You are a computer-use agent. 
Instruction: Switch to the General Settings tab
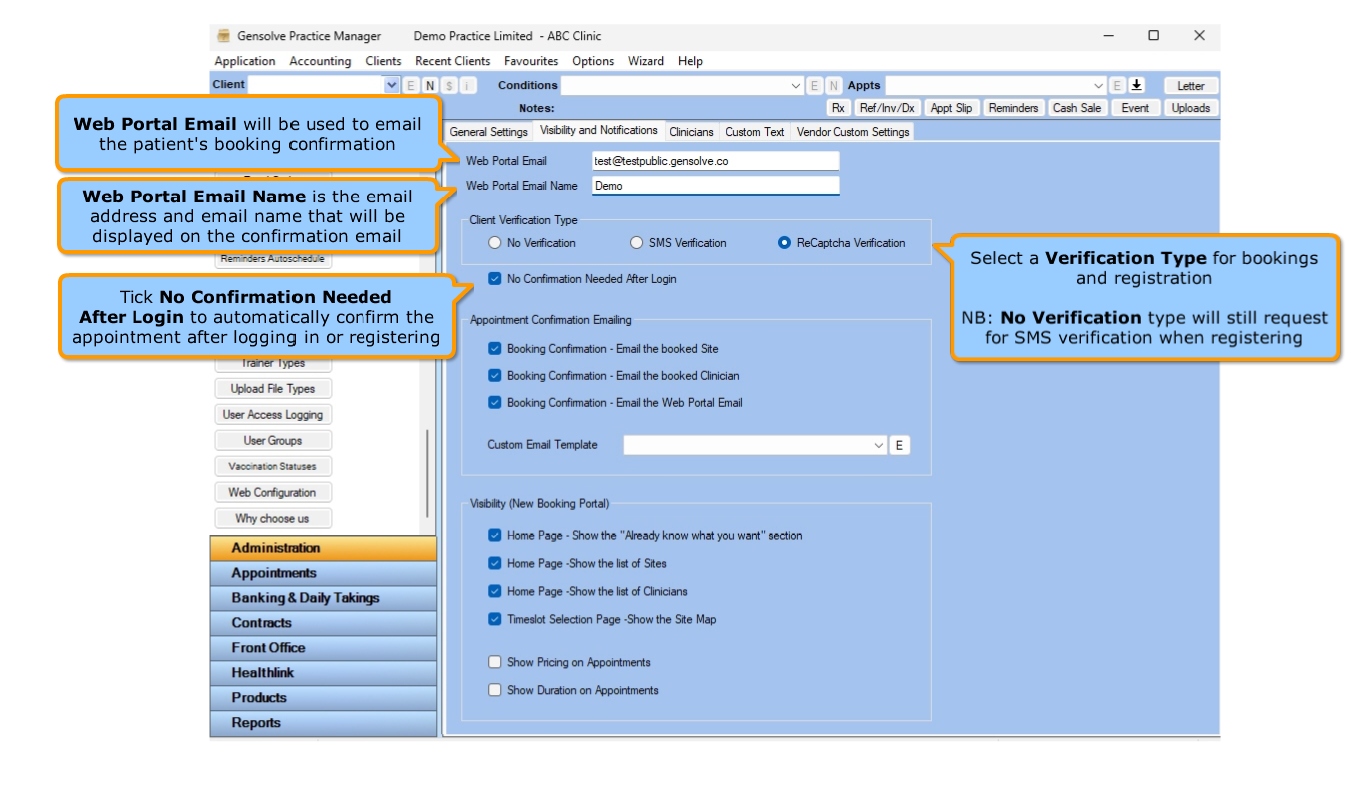pyautogui.click(x=488, y=132)
